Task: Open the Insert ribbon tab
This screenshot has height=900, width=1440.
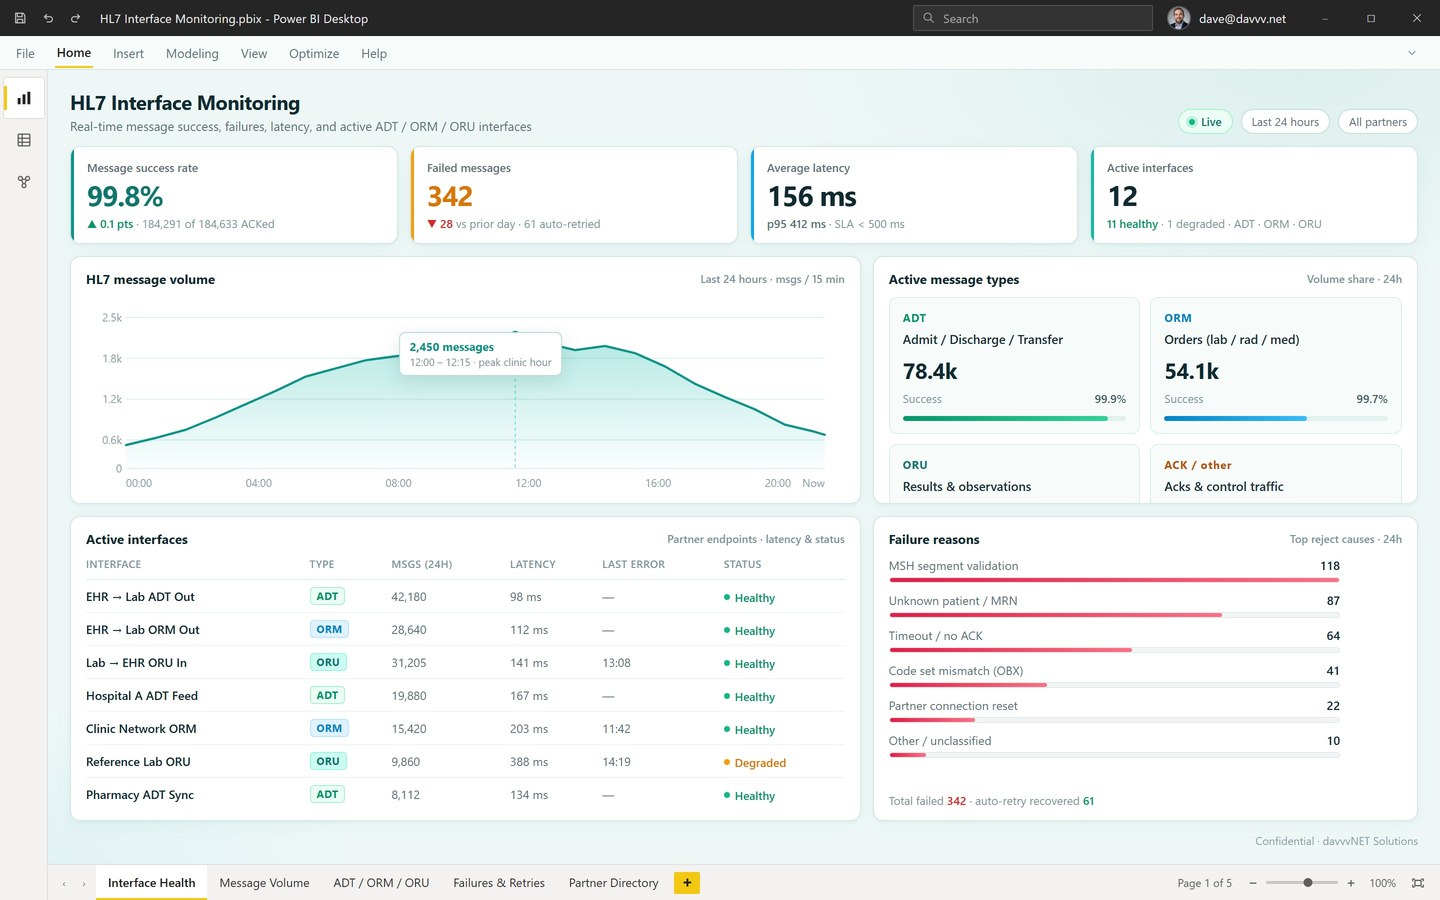Action: point(128,54)
